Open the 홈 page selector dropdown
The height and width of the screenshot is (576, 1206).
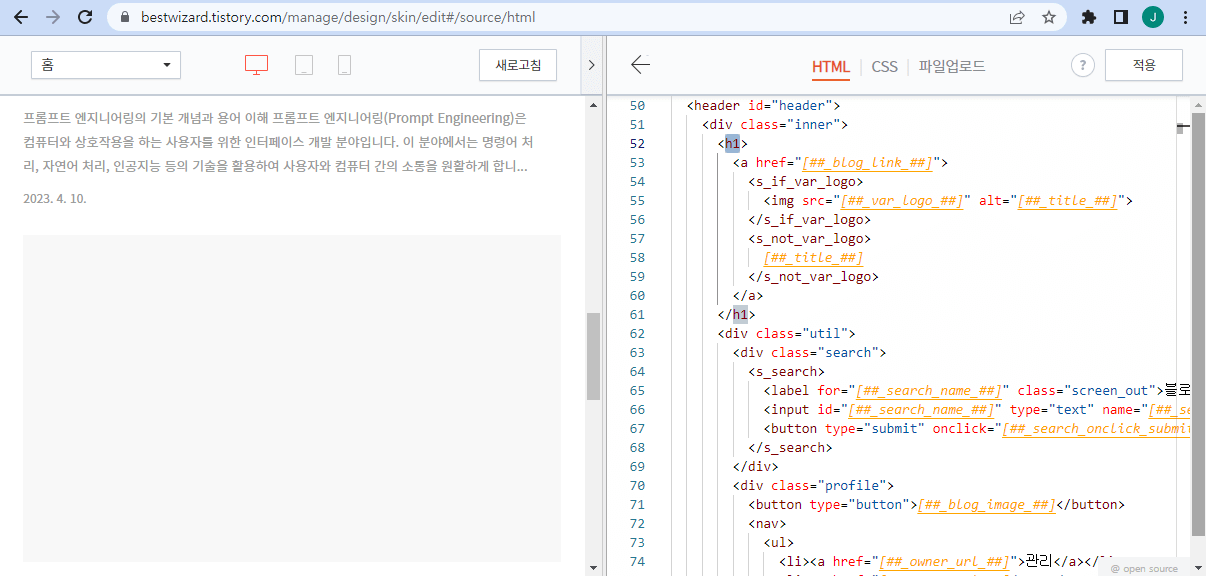(x=105, y=64)
